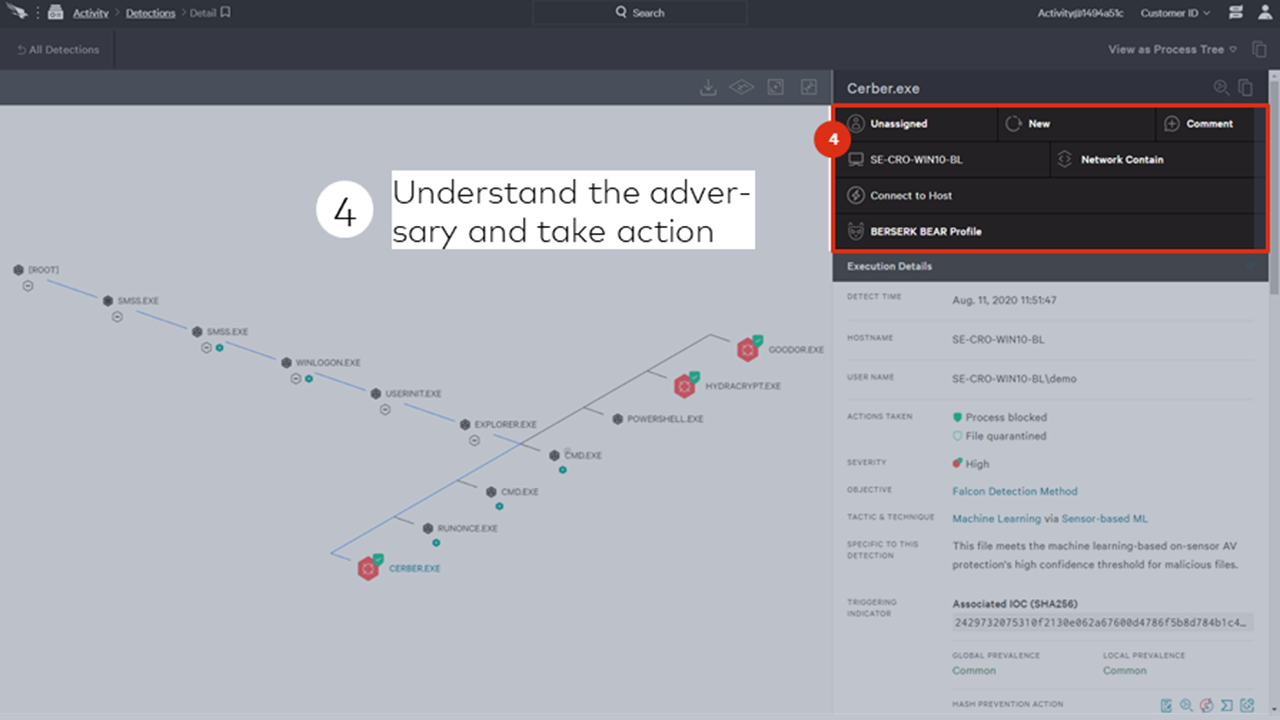Screen dimensions: 1280x720
Task: Select the HYDRACRYPT.EXE red node
Action: tap(685, 385)
